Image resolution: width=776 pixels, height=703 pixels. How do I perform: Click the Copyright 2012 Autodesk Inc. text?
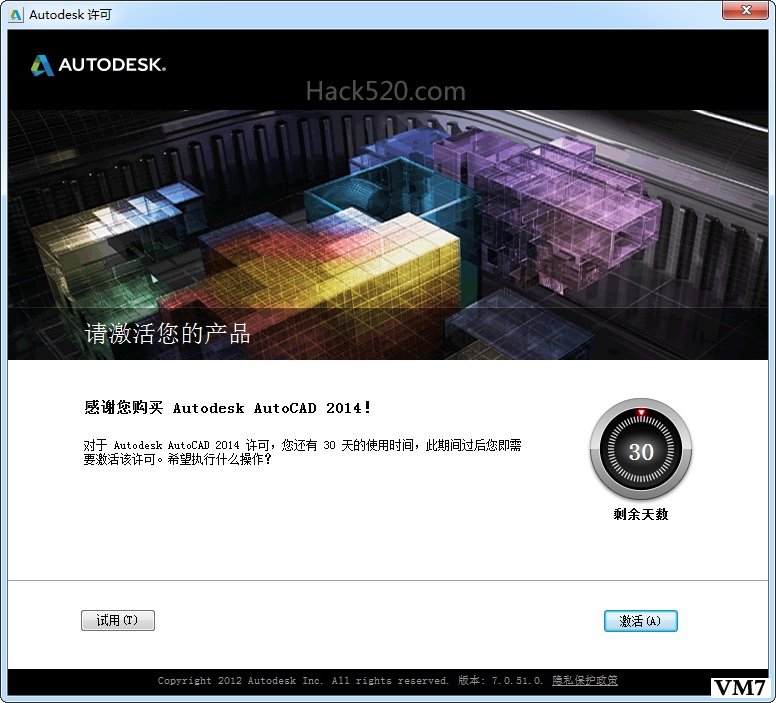point(303,681)
